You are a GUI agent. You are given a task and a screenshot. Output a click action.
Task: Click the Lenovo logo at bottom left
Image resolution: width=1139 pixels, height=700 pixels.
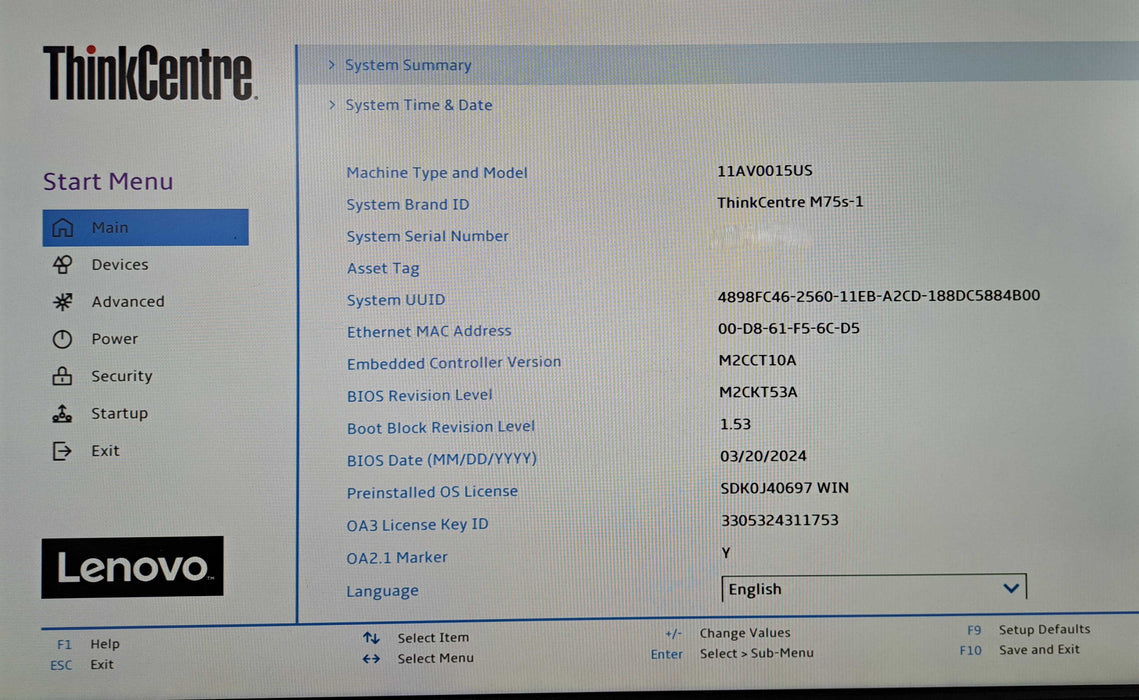pos(131,568)
